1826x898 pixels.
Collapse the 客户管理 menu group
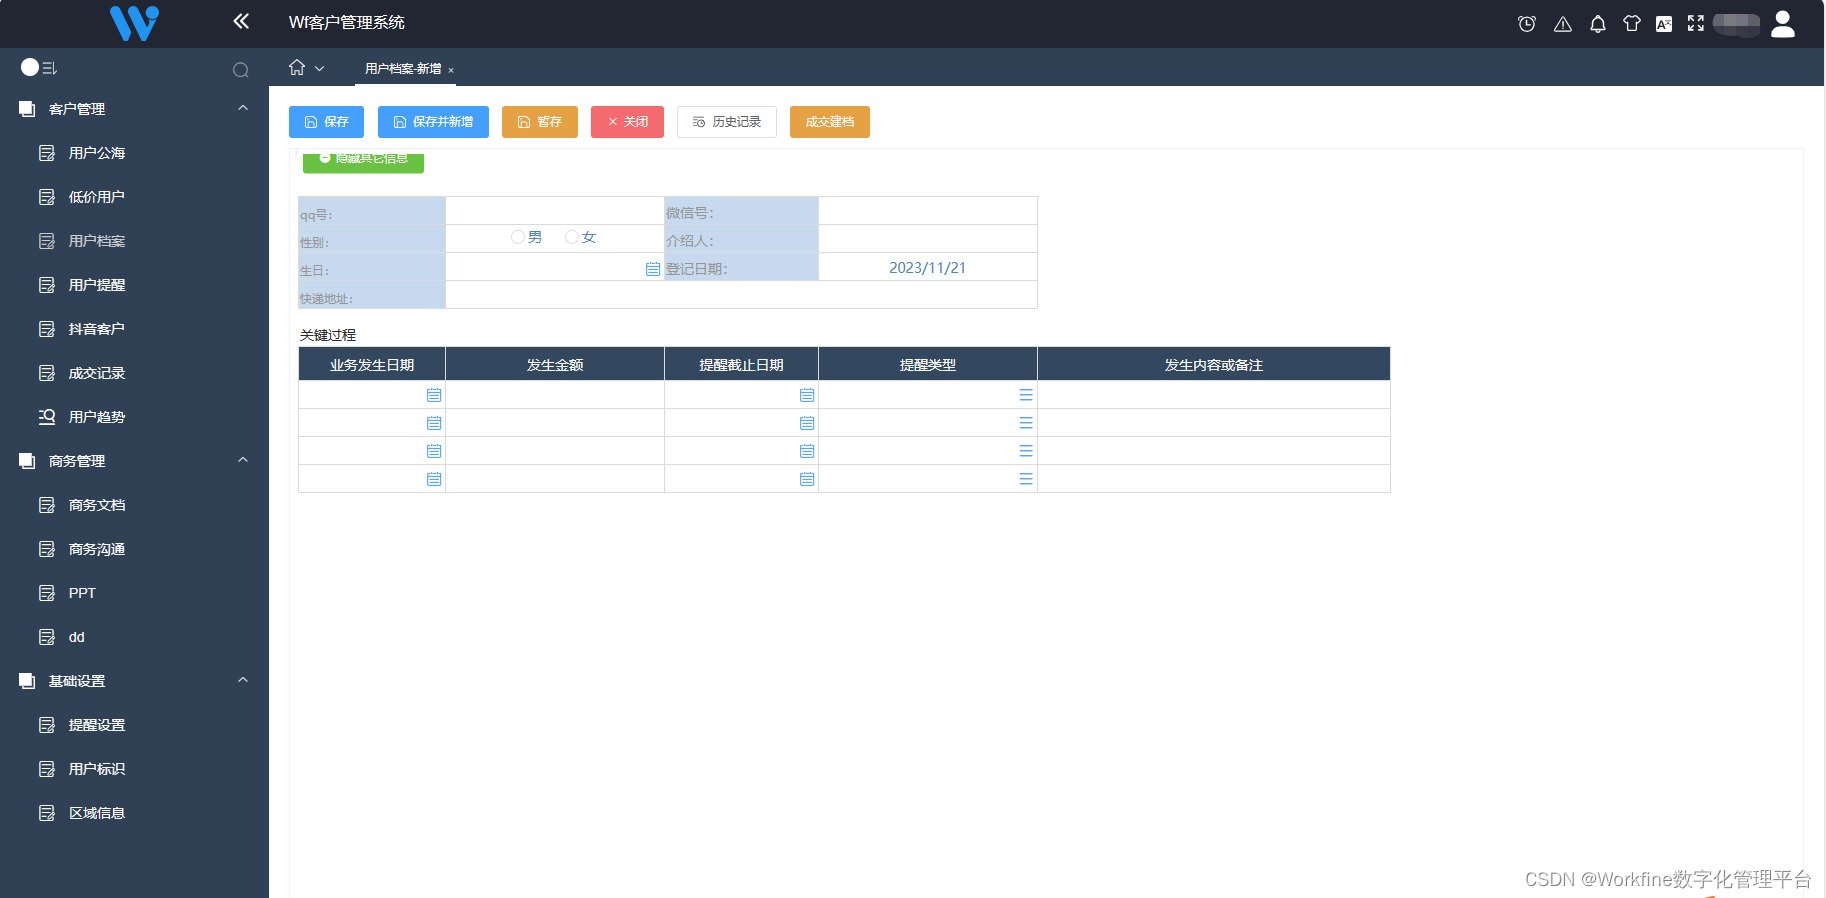pyautogui.click(x=243, y=108)
